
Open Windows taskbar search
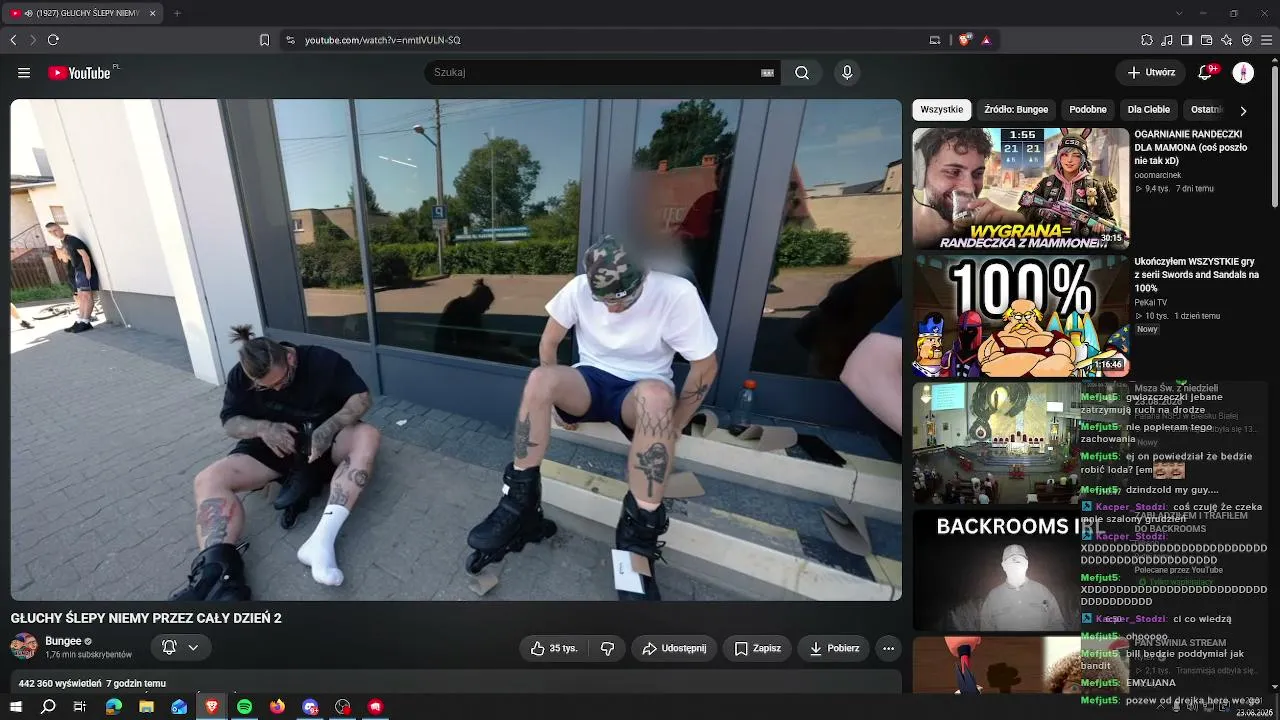tap(48, 706)
